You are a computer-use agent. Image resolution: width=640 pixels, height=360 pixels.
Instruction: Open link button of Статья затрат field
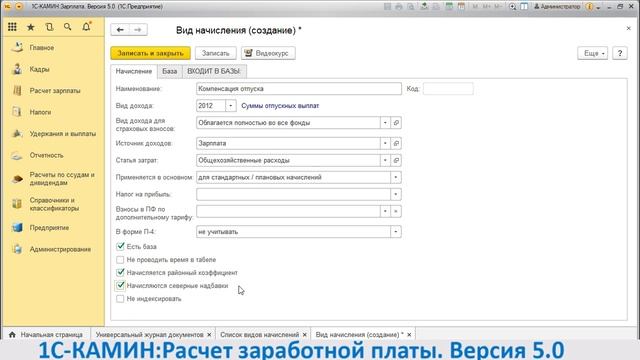click(x=396, y=160)
